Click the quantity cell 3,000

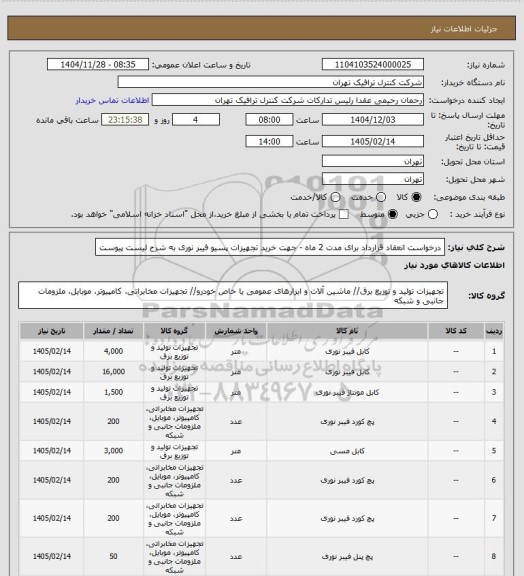(114, 451)
